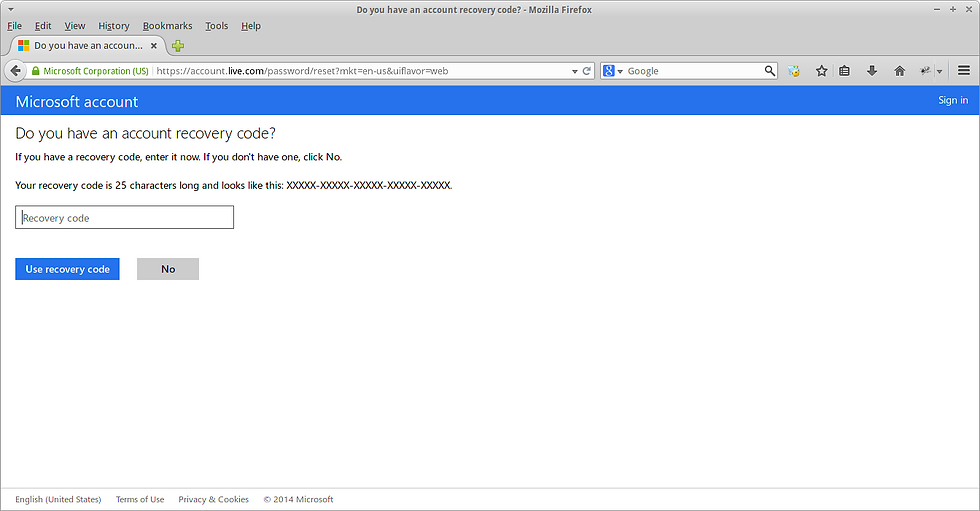Go to the Home page icon
The width and height of the screenshot is (980, 511).
(899, 71)
